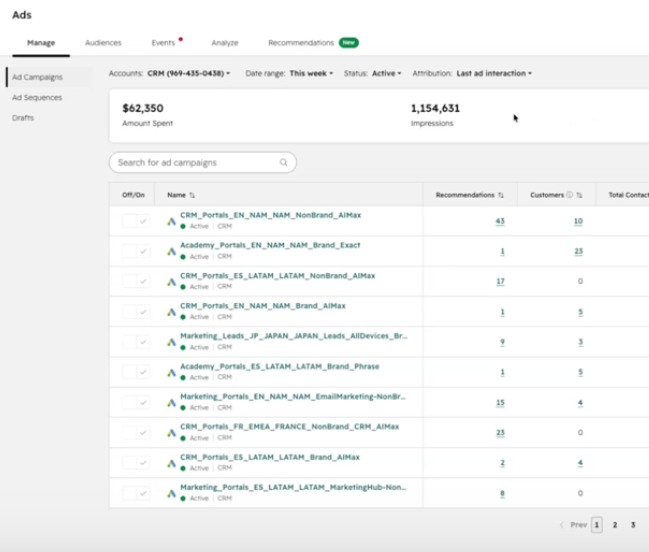This screenshot has width=649, height=552.
Task: Toggle off Marketing_Portals_EN_NAM_NAM_EmailMarketing campaign
Action: click(x=136, y=402)
